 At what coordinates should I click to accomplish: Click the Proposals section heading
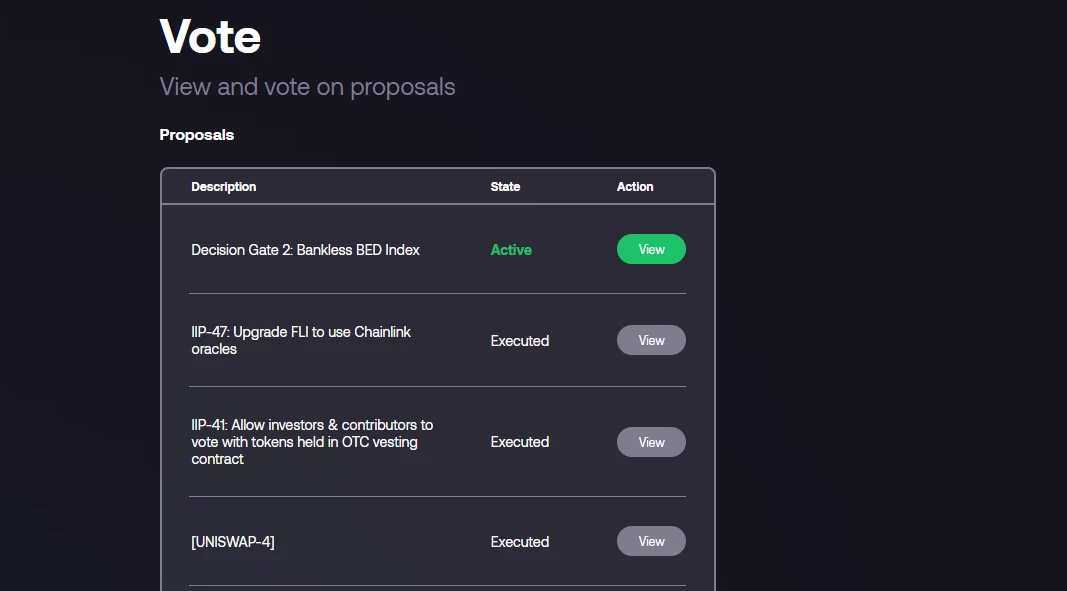pos(197,135)
